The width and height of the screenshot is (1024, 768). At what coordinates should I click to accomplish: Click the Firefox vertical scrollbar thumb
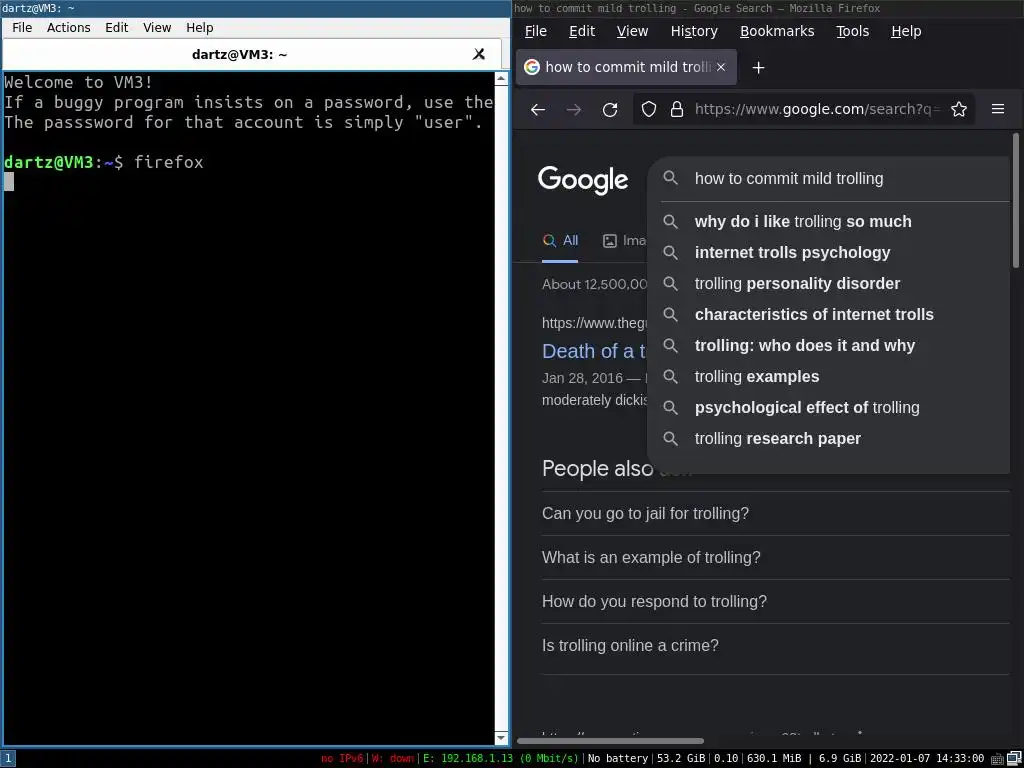click(1016, 200)
